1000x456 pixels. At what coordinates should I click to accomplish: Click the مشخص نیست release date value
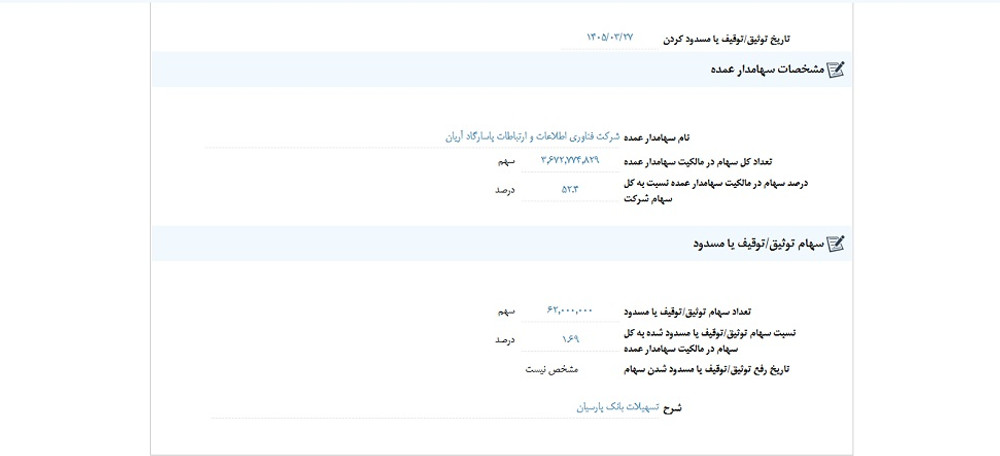click(551, 369)
